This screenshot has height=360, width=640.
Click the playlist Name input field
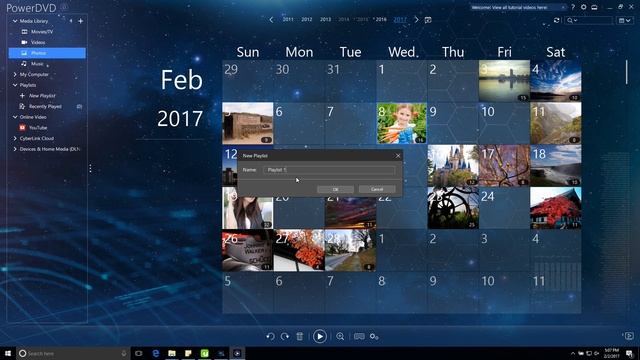coord(329,170)
